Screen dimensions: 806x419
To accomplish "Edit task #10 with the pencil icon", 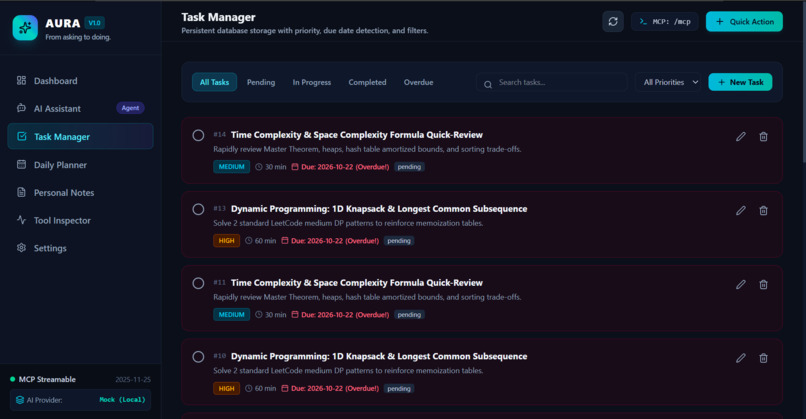I will (x=740, y=358).
